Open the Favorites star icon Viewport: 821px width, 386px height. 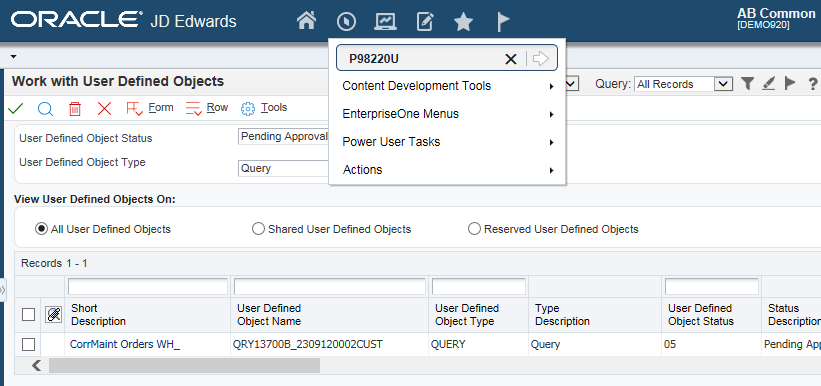(x=463, y=22)
